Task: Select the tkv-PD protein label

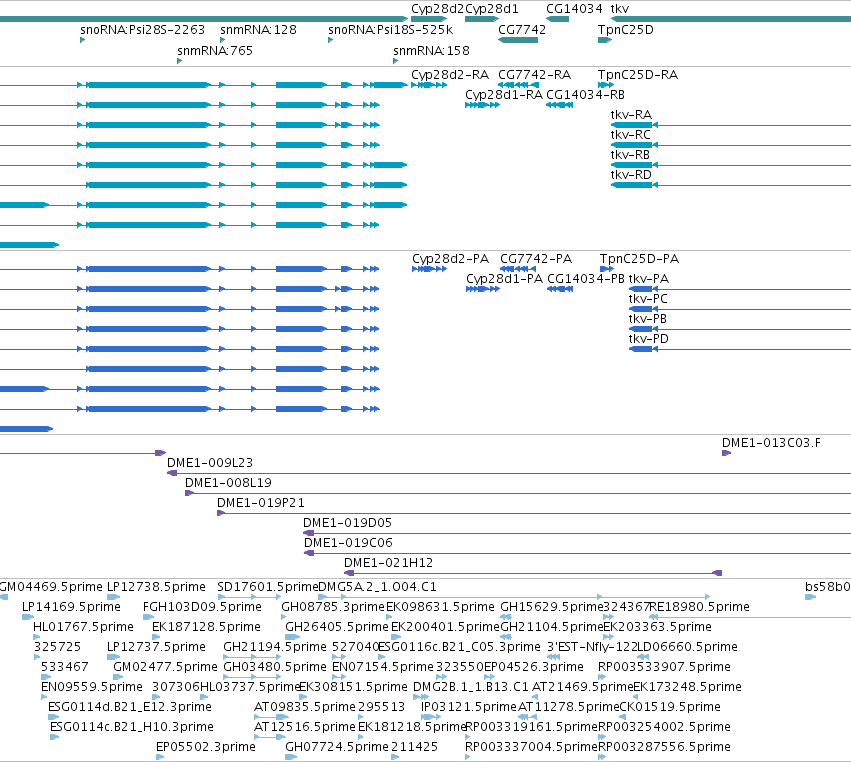Action: (649, 339)
